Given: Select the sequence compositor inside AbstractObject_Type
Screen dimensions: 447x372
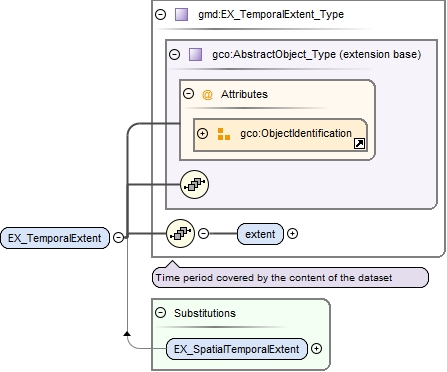Looking at the screenshot, I should 195,184.
